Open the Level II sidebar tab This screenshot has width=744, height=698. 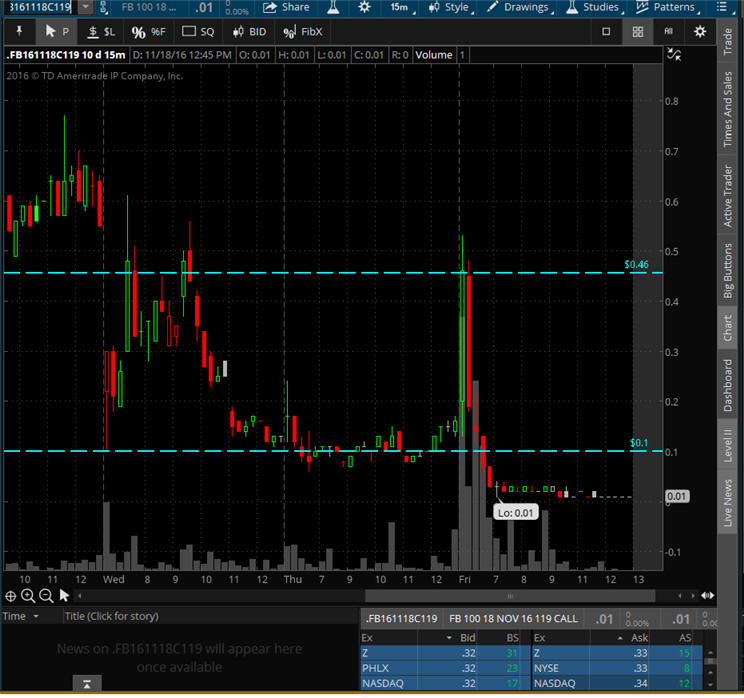[x=728, y=445]
